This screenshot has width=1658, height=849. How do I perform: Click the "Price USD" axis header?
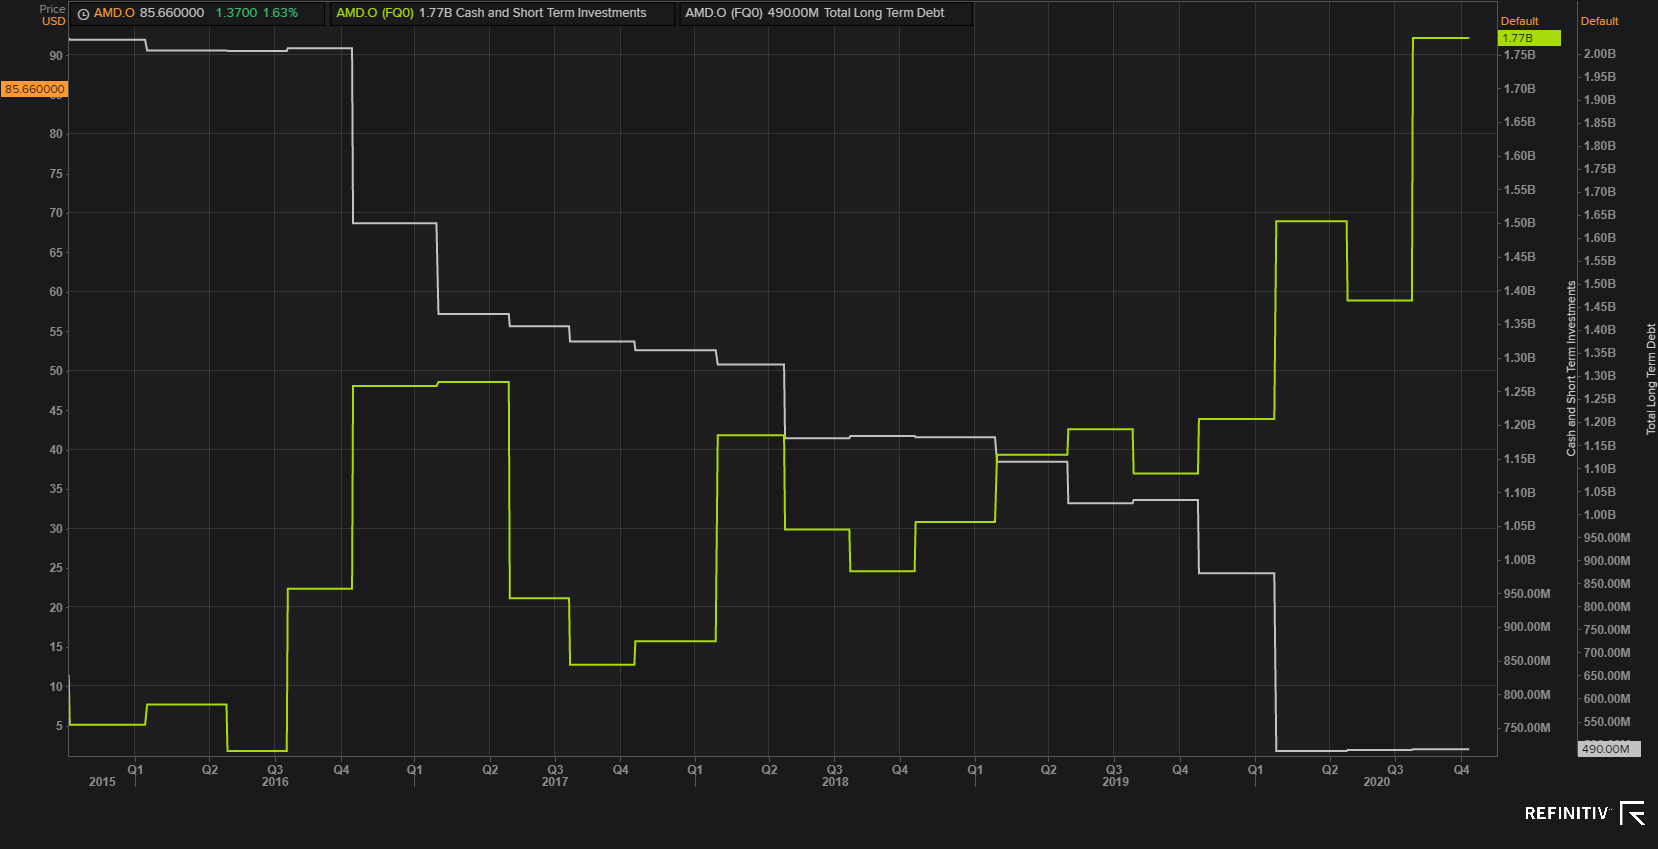pos(53,15)
